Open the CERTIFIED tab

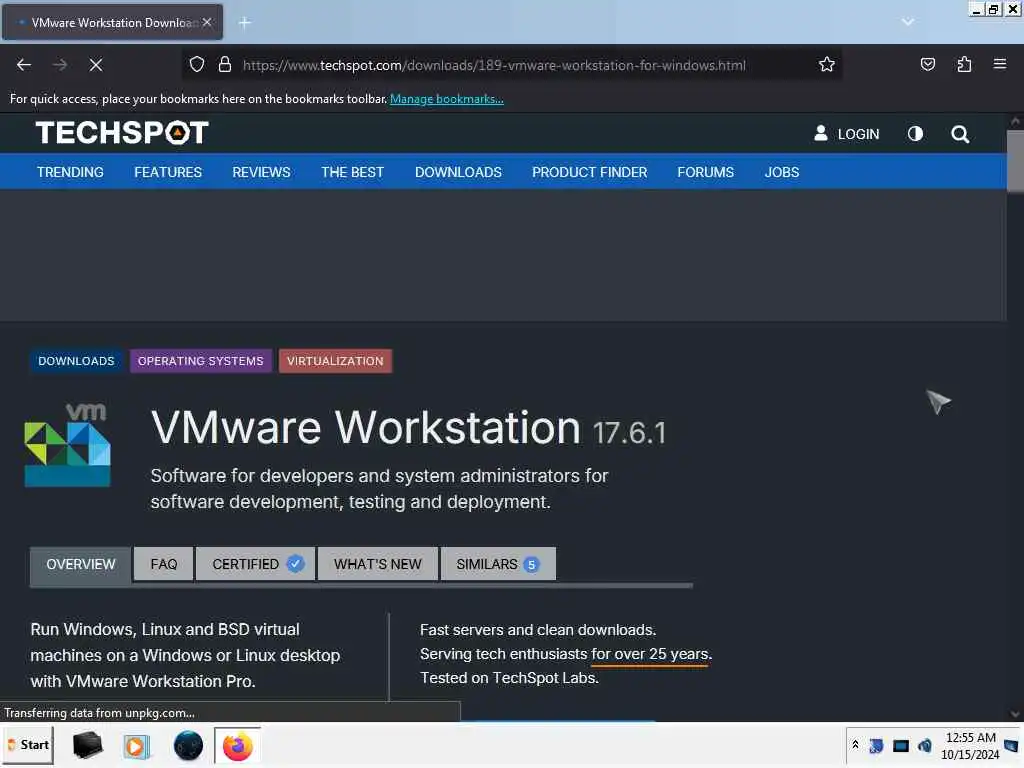coord(255,564)
